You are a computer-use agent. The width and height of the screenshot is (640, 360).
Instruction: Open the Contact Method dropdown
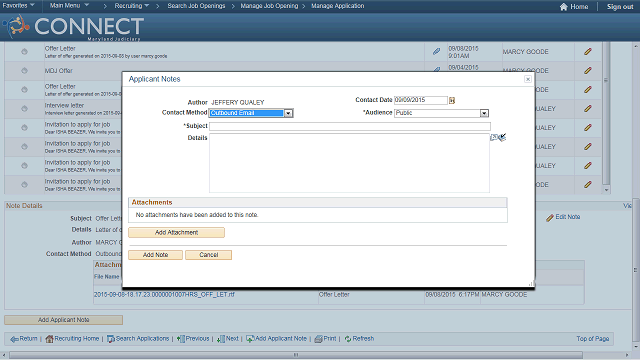288,113
